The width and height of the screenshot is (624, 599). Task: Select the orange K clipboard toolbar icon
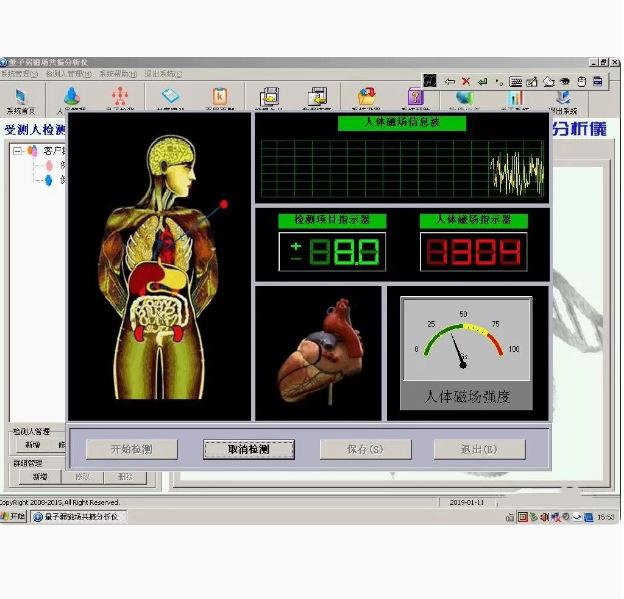click(220, 96)
